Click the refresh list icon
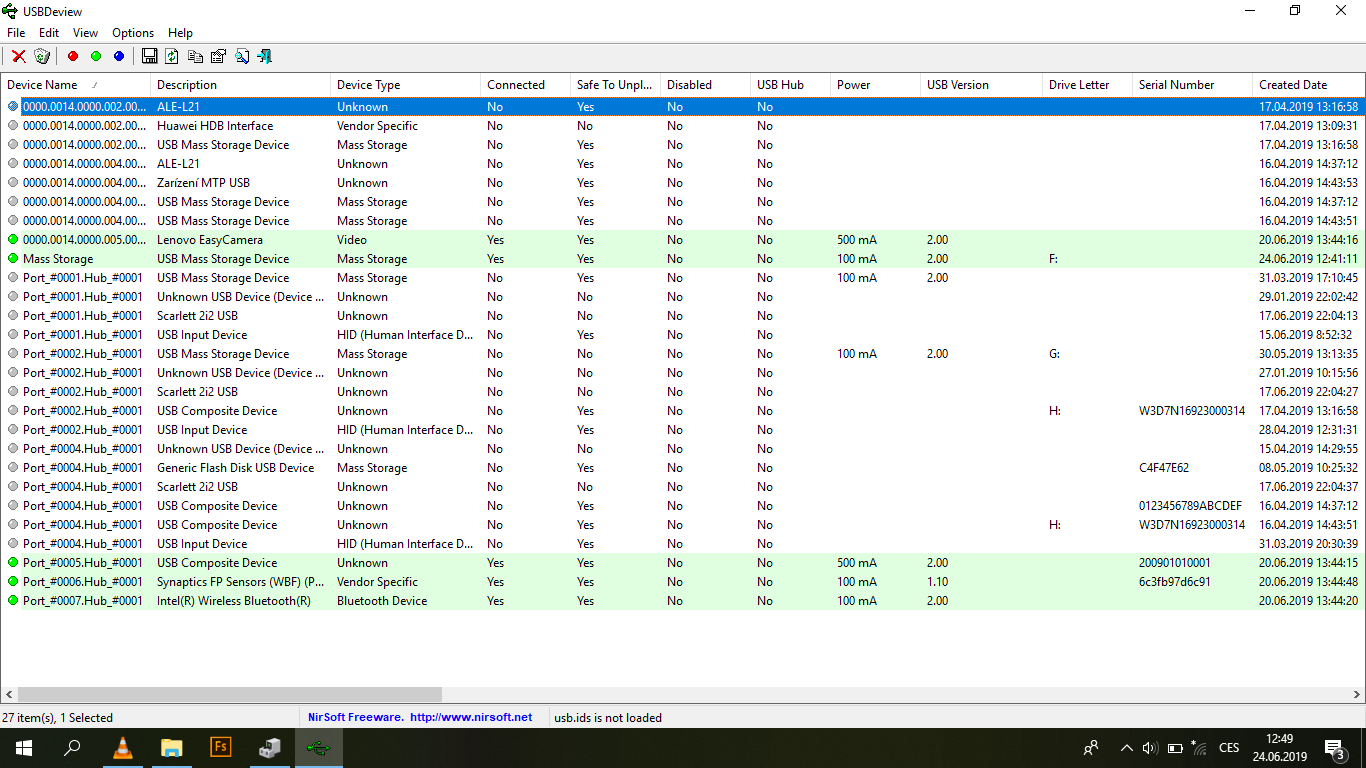 click(172, 56)
